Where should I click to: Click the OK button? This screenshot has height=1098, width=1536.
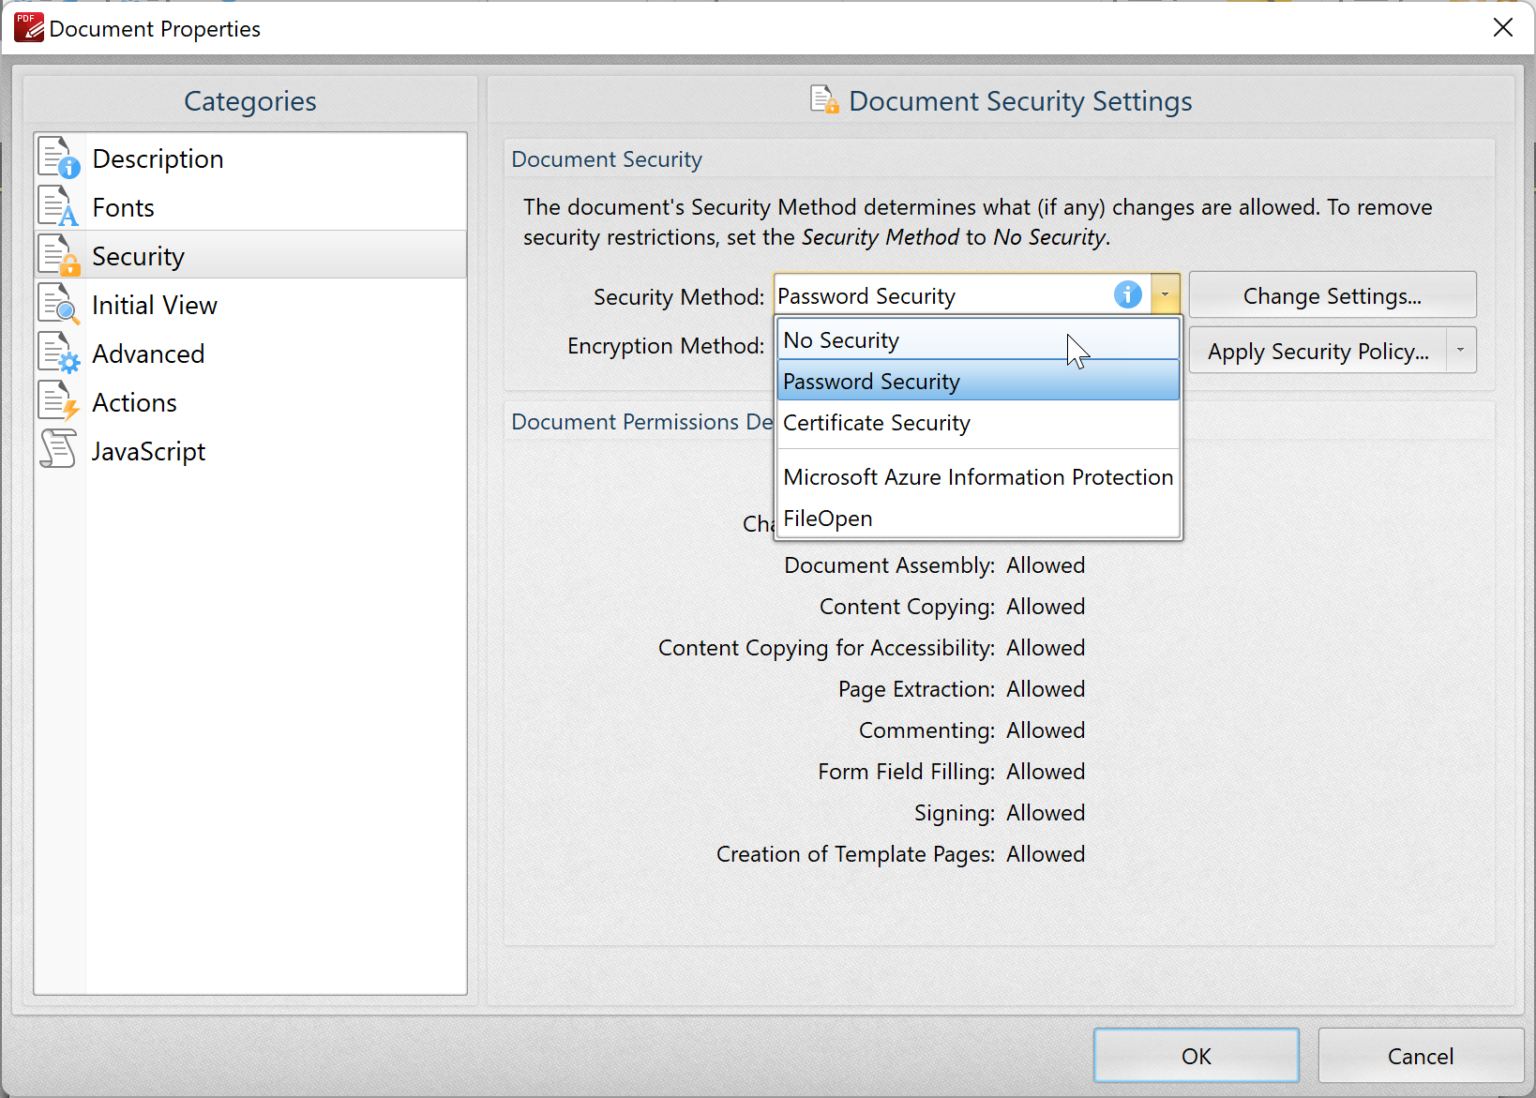pyautogui.click(x=1195, y=1056)
